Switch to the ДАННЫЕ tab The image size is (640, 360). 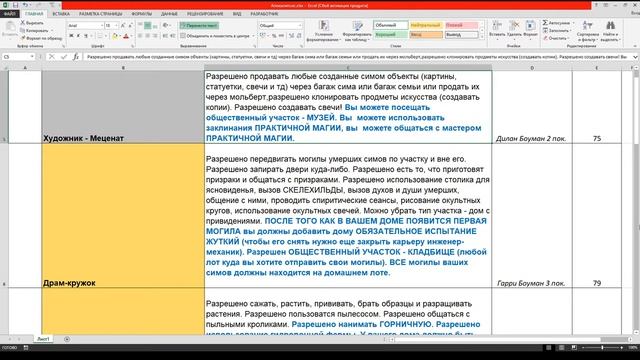click(x=169, y=14)
